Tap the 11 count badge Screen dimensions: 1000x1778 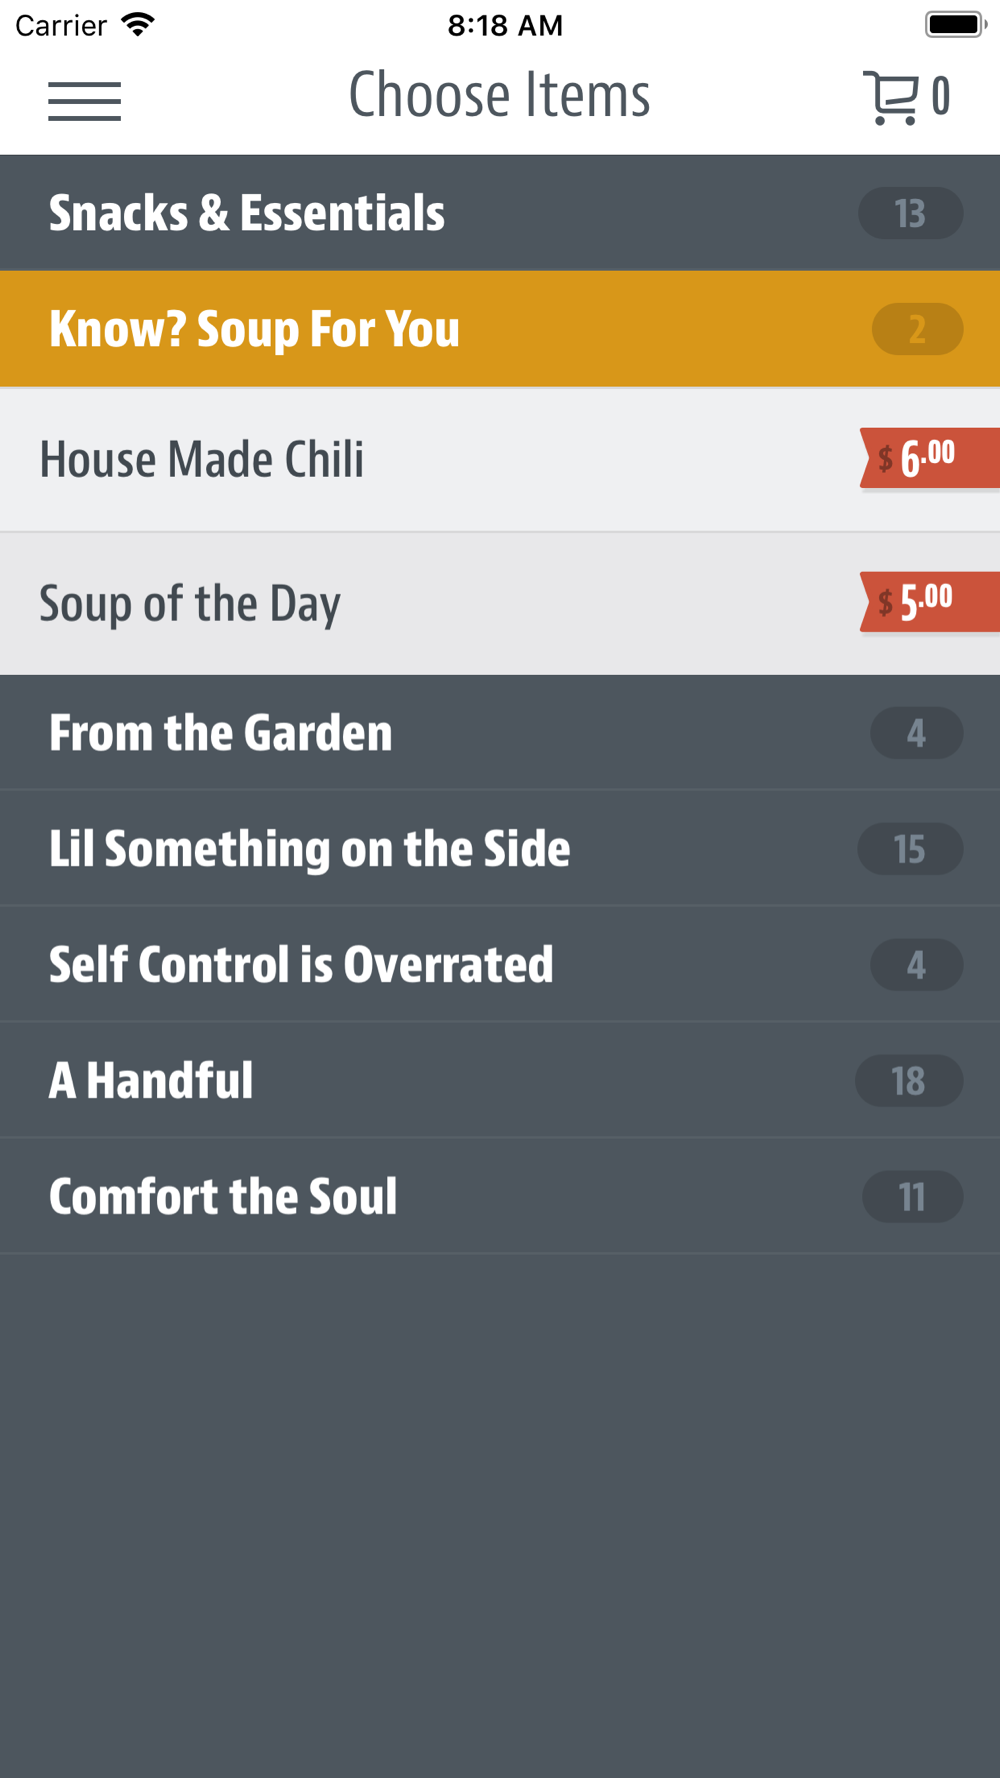913,1197
